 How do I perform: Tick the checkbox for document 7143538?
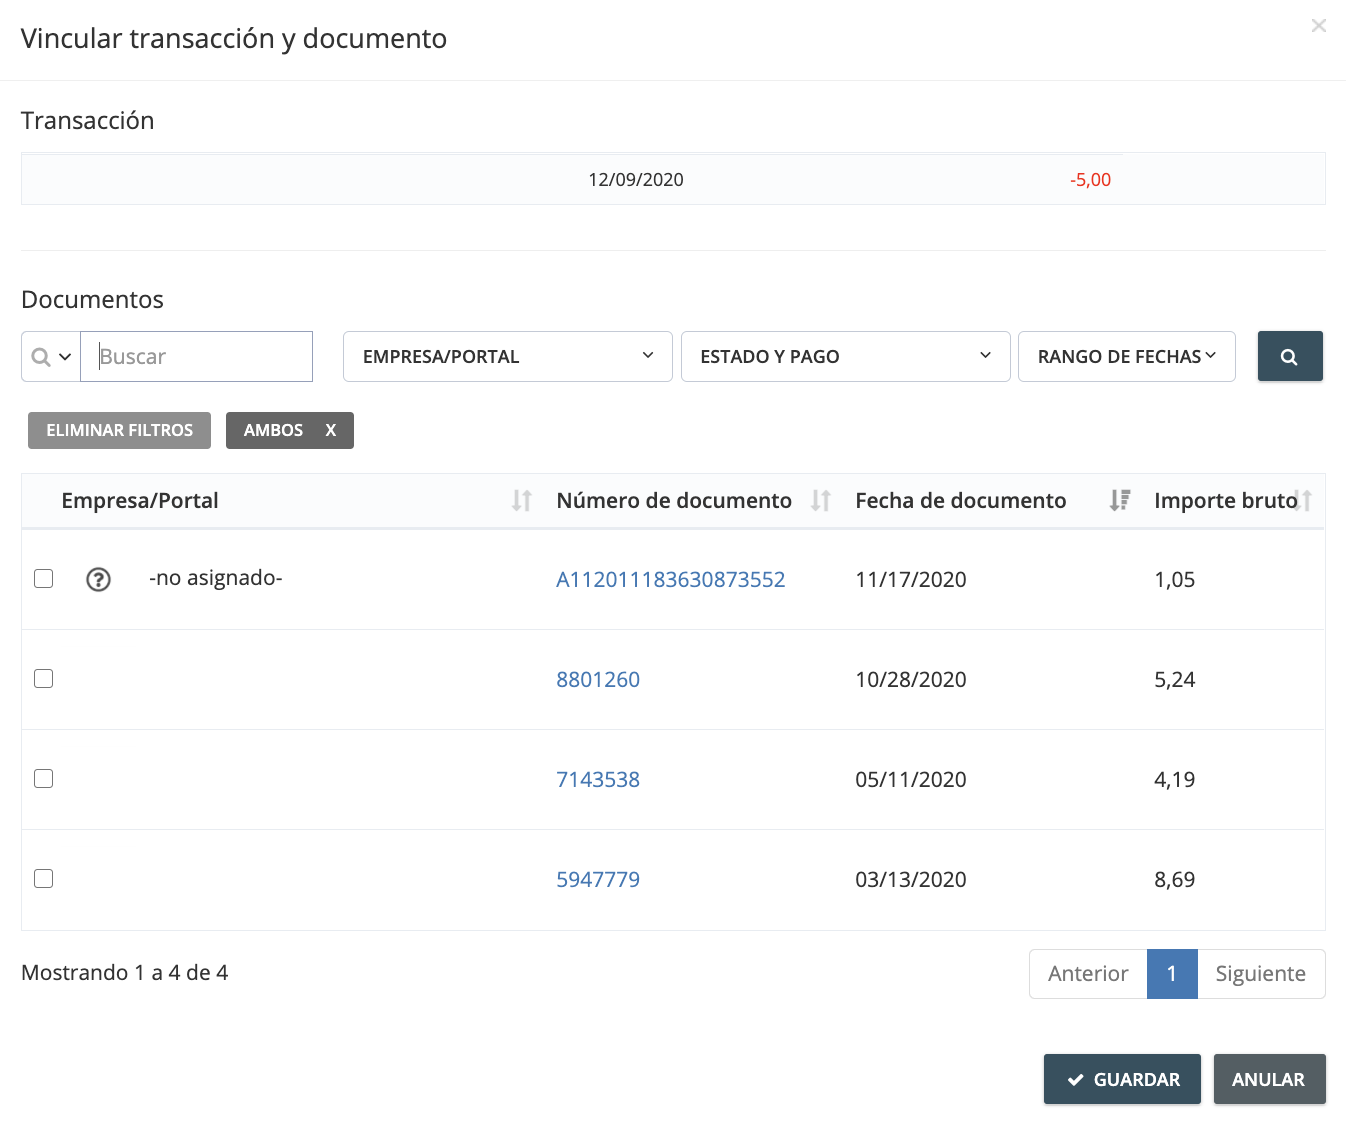pos(44,779)
